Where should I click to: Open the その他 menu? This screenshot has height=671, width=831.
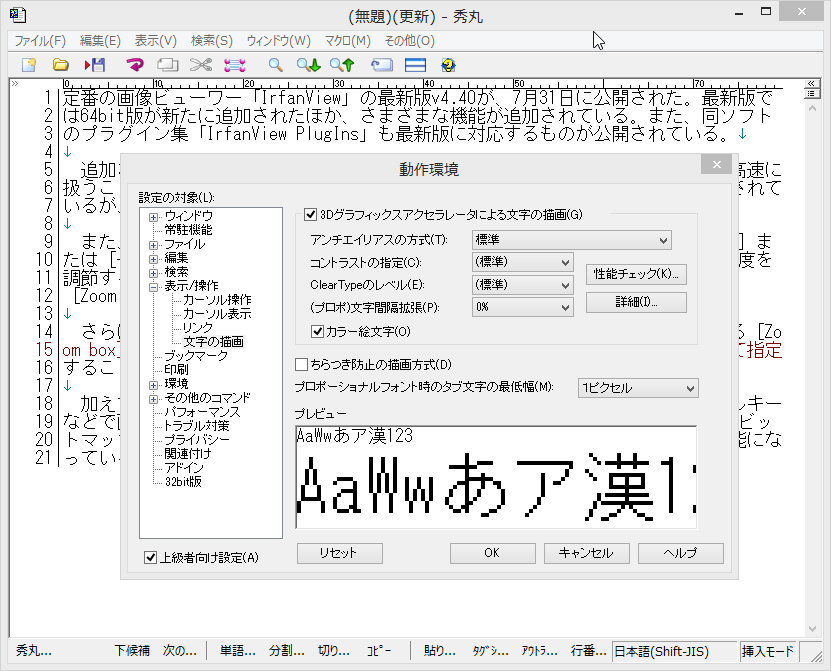(408, 41)
